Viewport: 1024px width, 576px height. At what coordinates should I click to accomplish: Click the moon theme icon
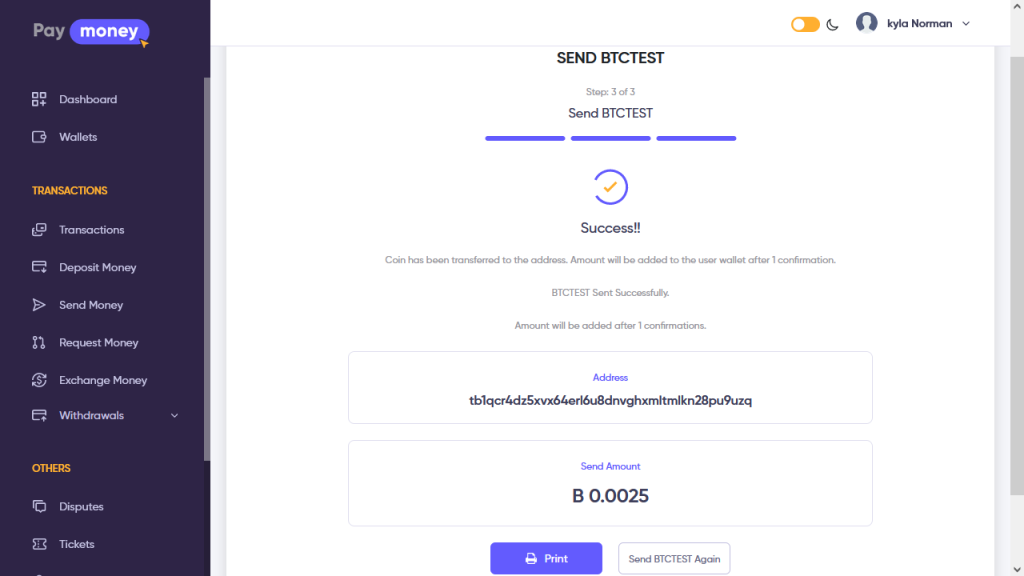click(832, 25)
